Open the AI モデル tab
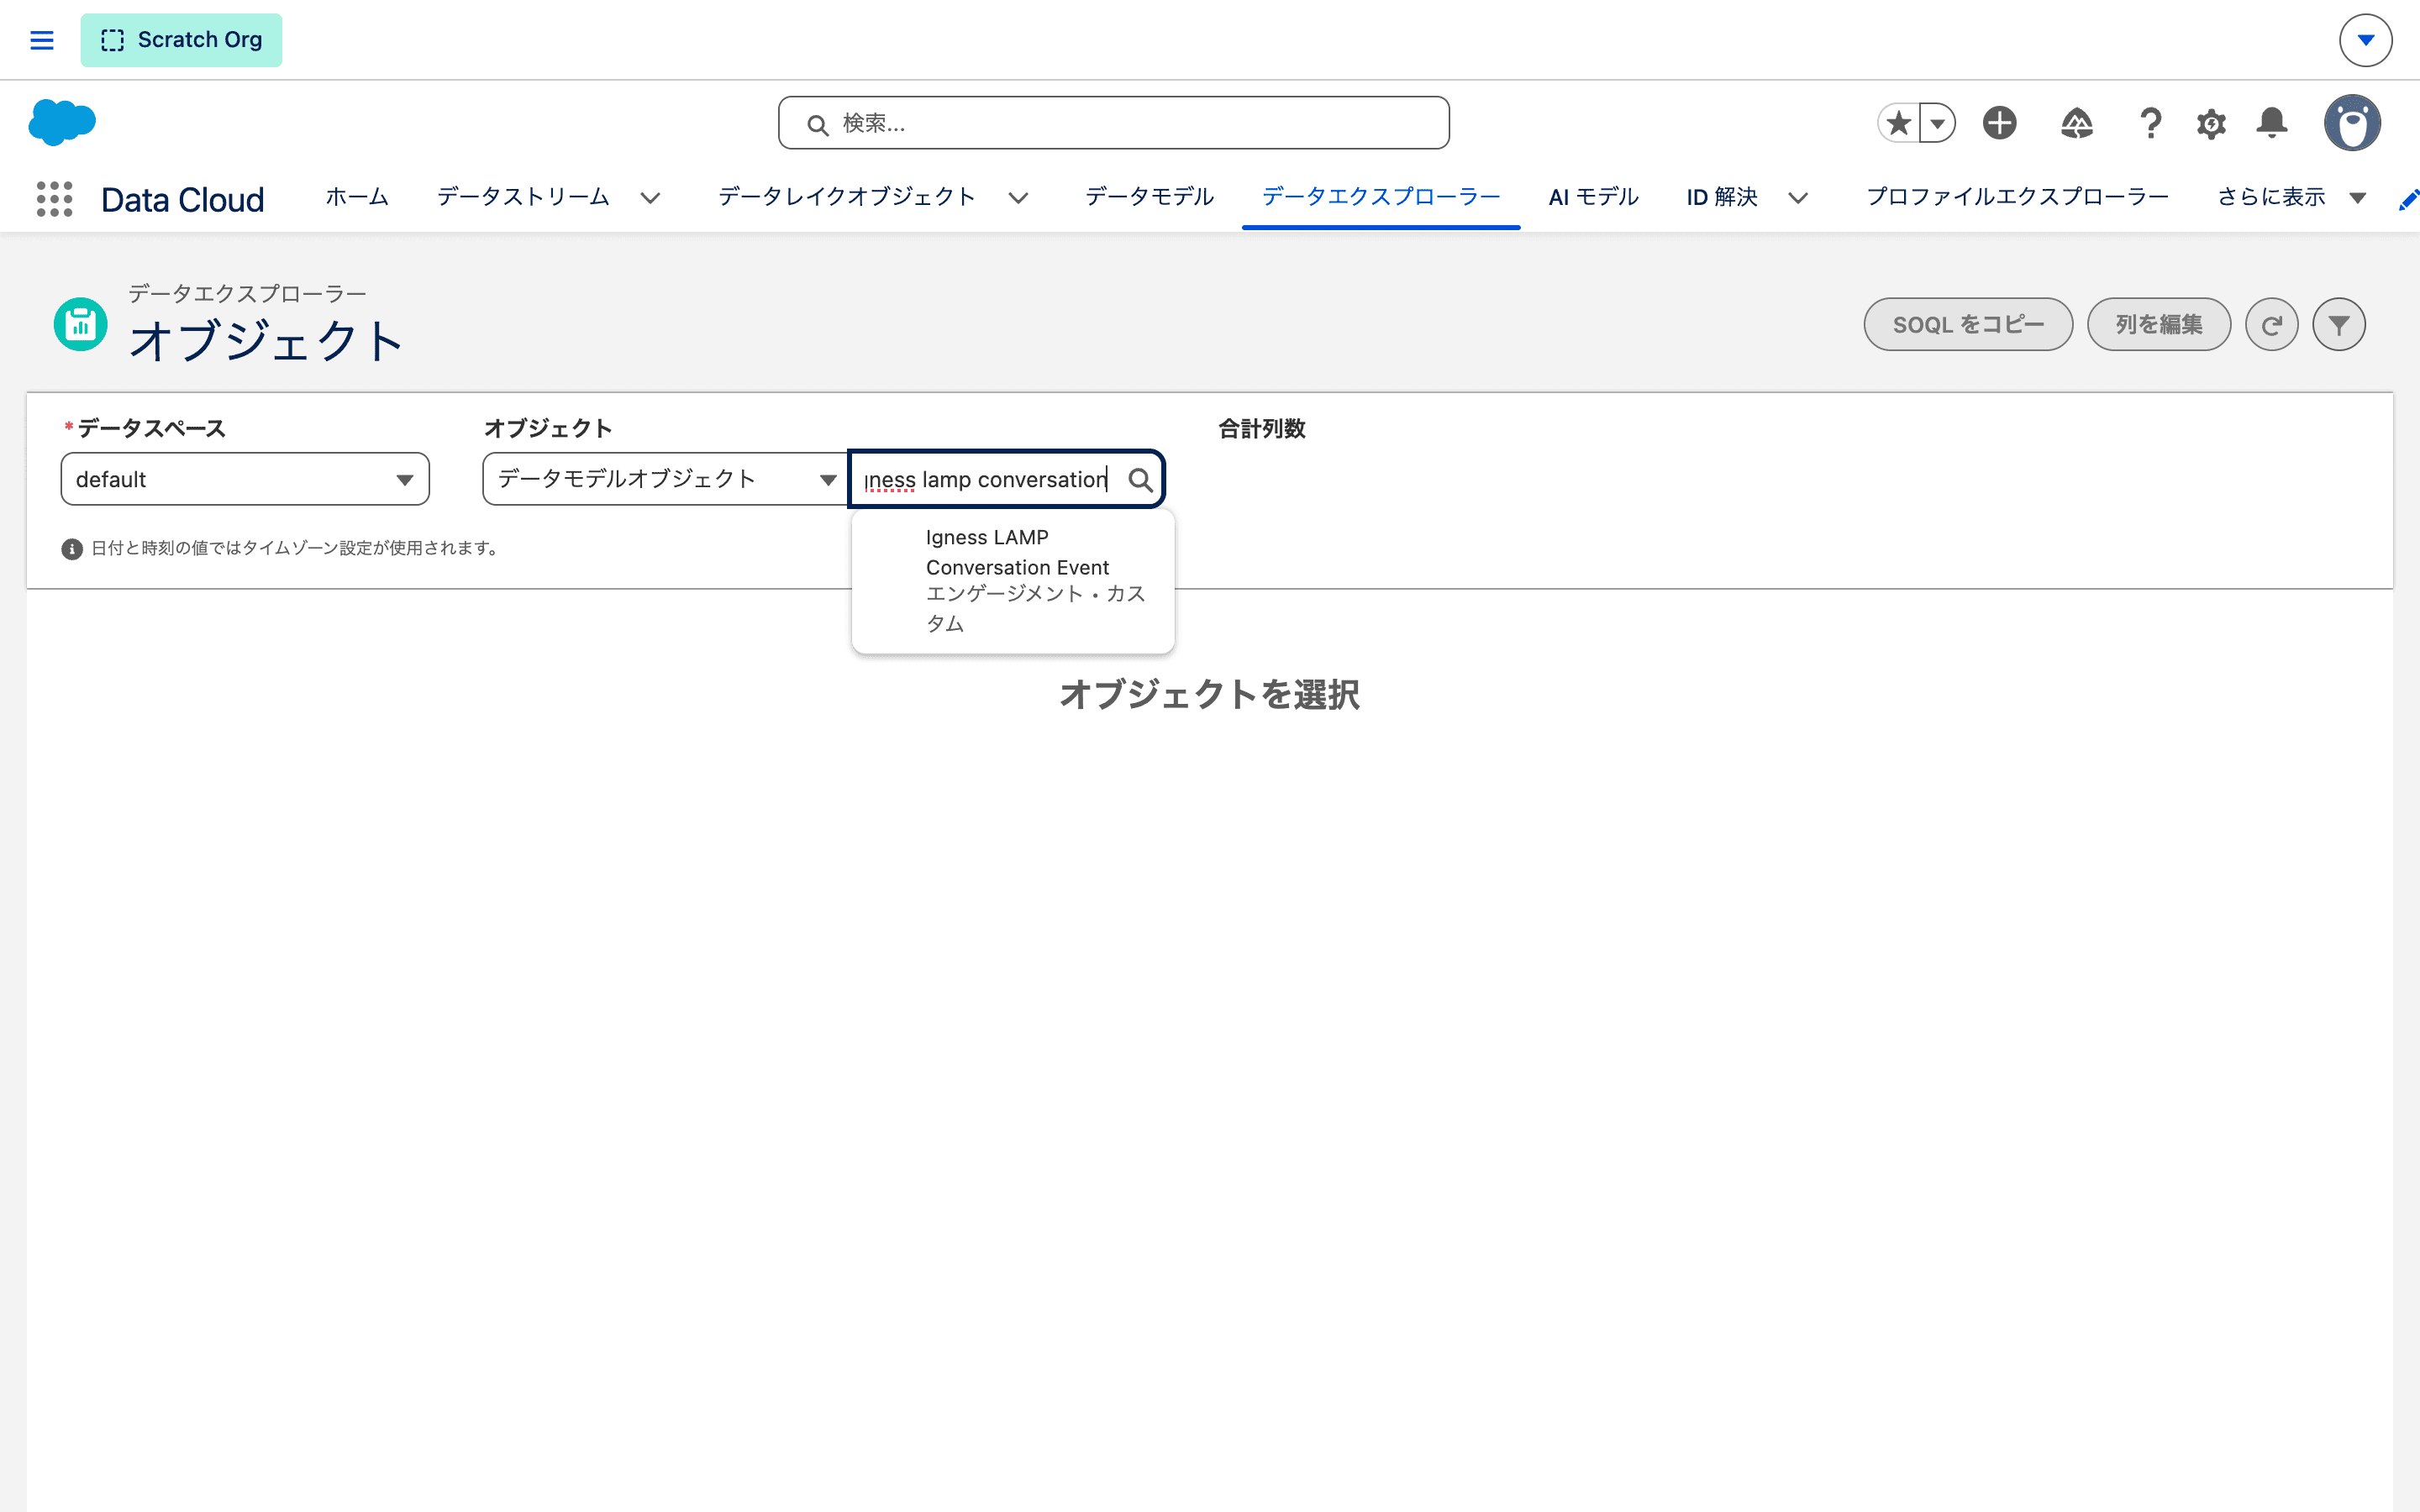This screenshot has height=1512, width=2420. (1593, 197)
